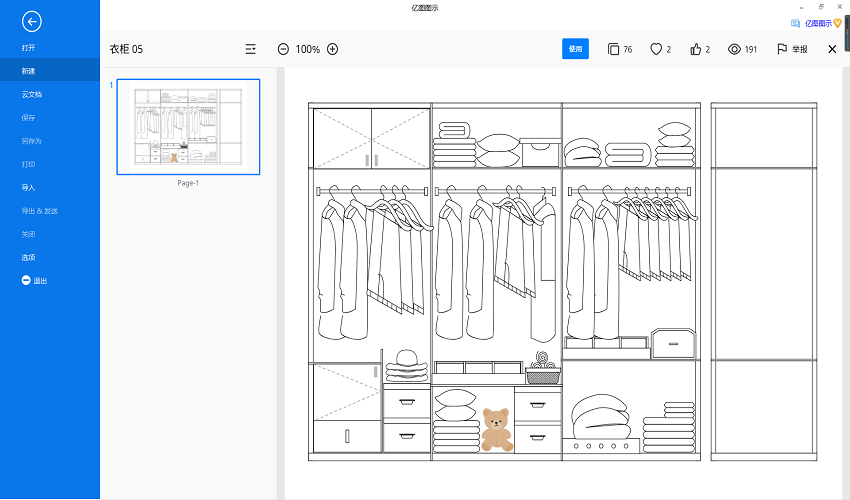The width and height of the screenshot is (850, 500).
Task: Click the thumbs-up like icon
Action: 695,49
